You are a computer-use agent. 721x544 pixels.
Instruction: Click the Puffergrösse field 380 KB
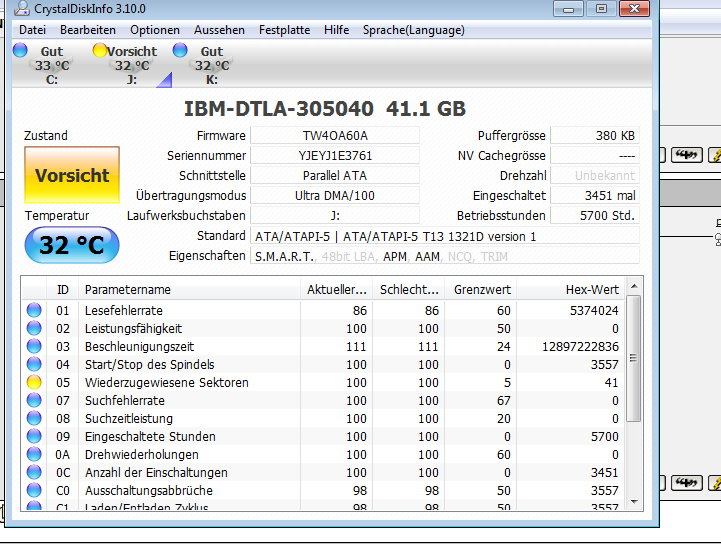[x=595, y=136]
